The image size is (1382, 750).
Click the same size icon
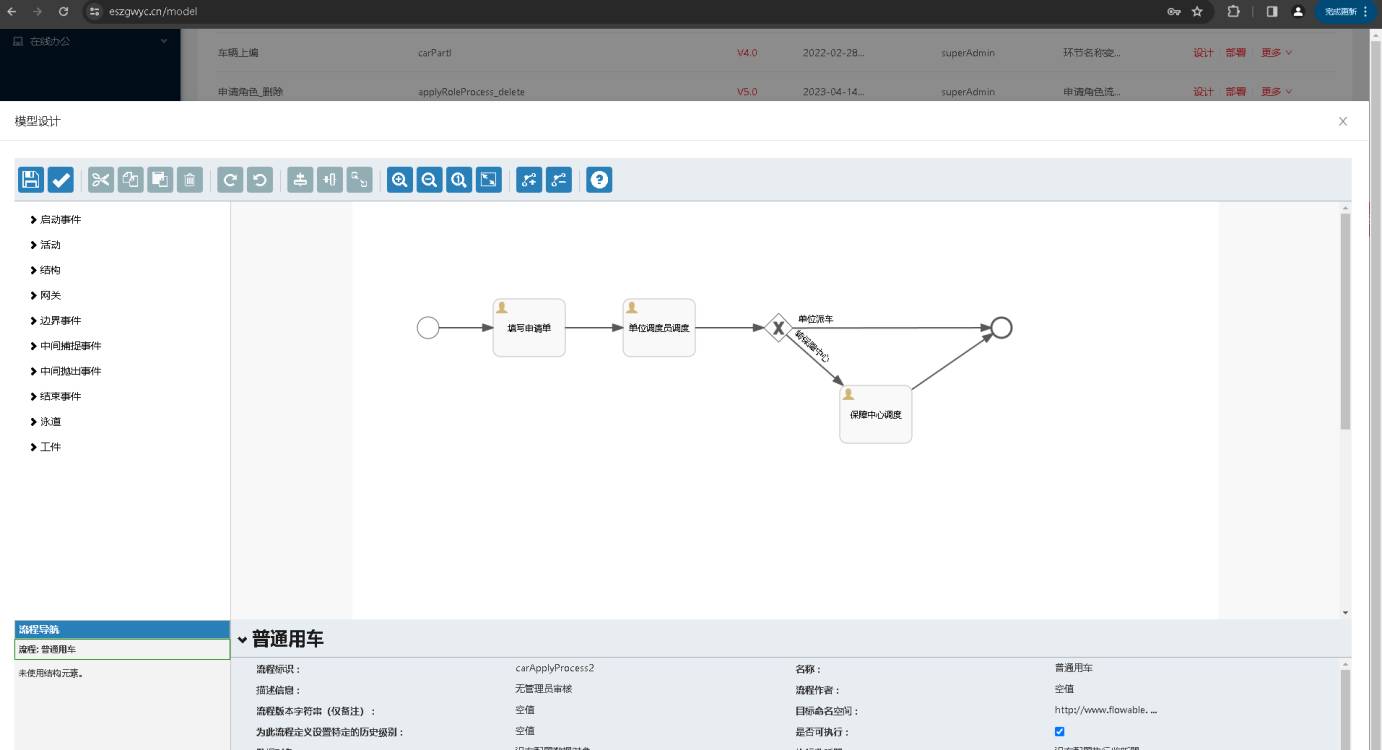(x=360, y=180)
